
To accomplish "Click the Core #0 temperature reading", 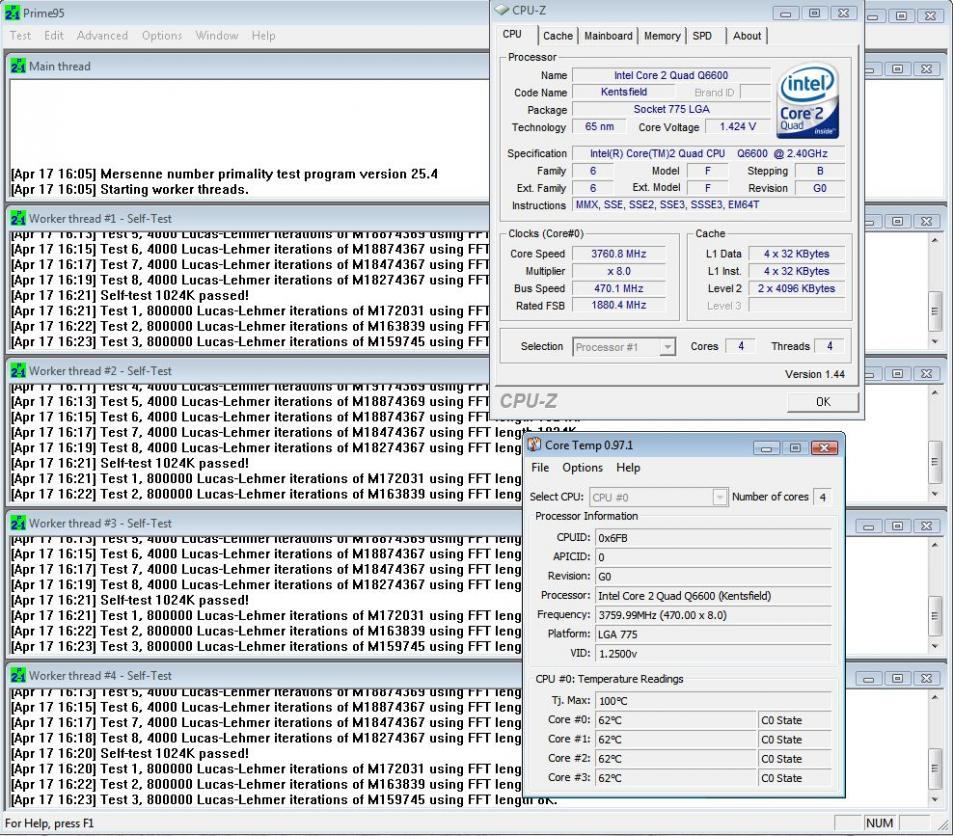I will click(x=675, y=720).
